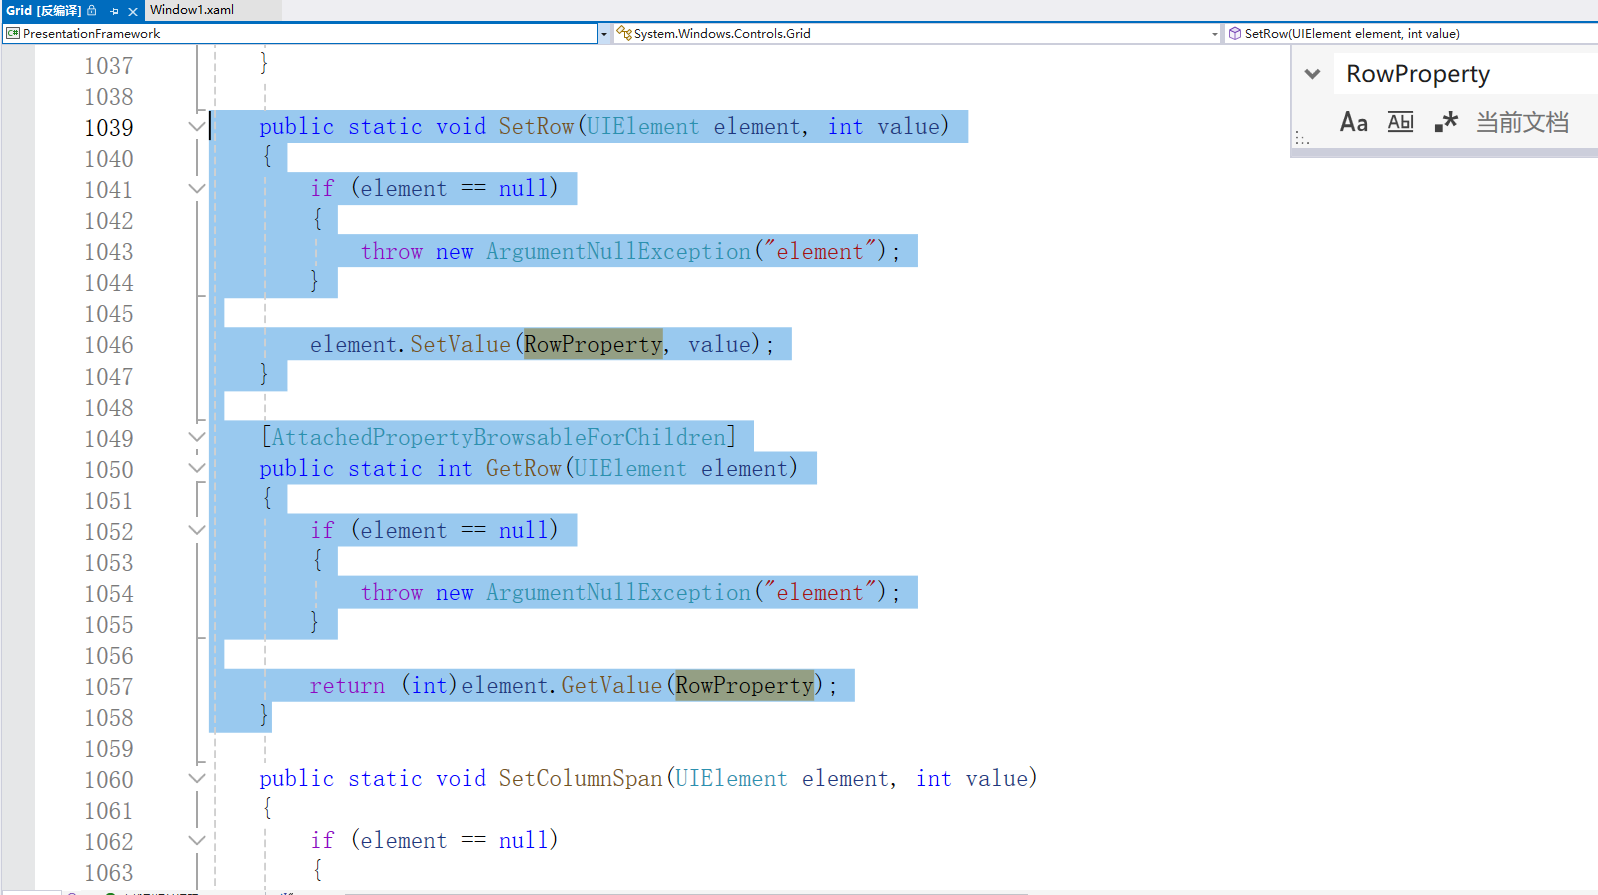Switch to the Window1.xaml tab
The width and height of the screenshot is (1598, 895).
[192, 10]
